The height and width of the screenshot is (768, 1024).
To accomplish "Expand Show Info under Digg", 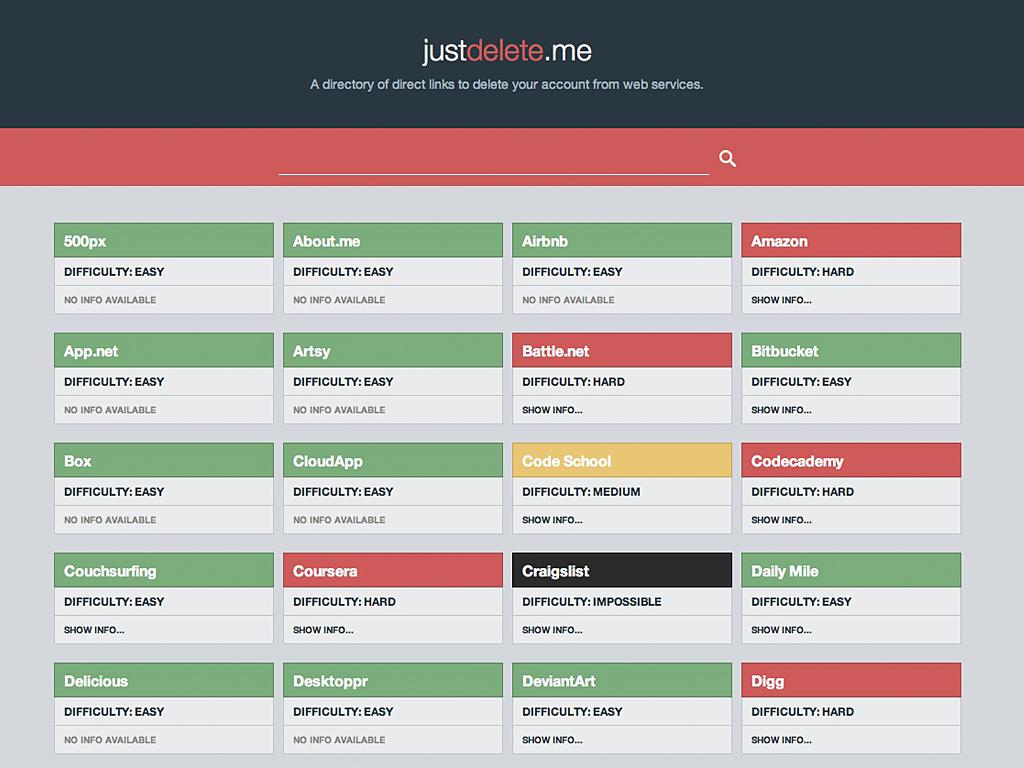I will pos(781,740).
